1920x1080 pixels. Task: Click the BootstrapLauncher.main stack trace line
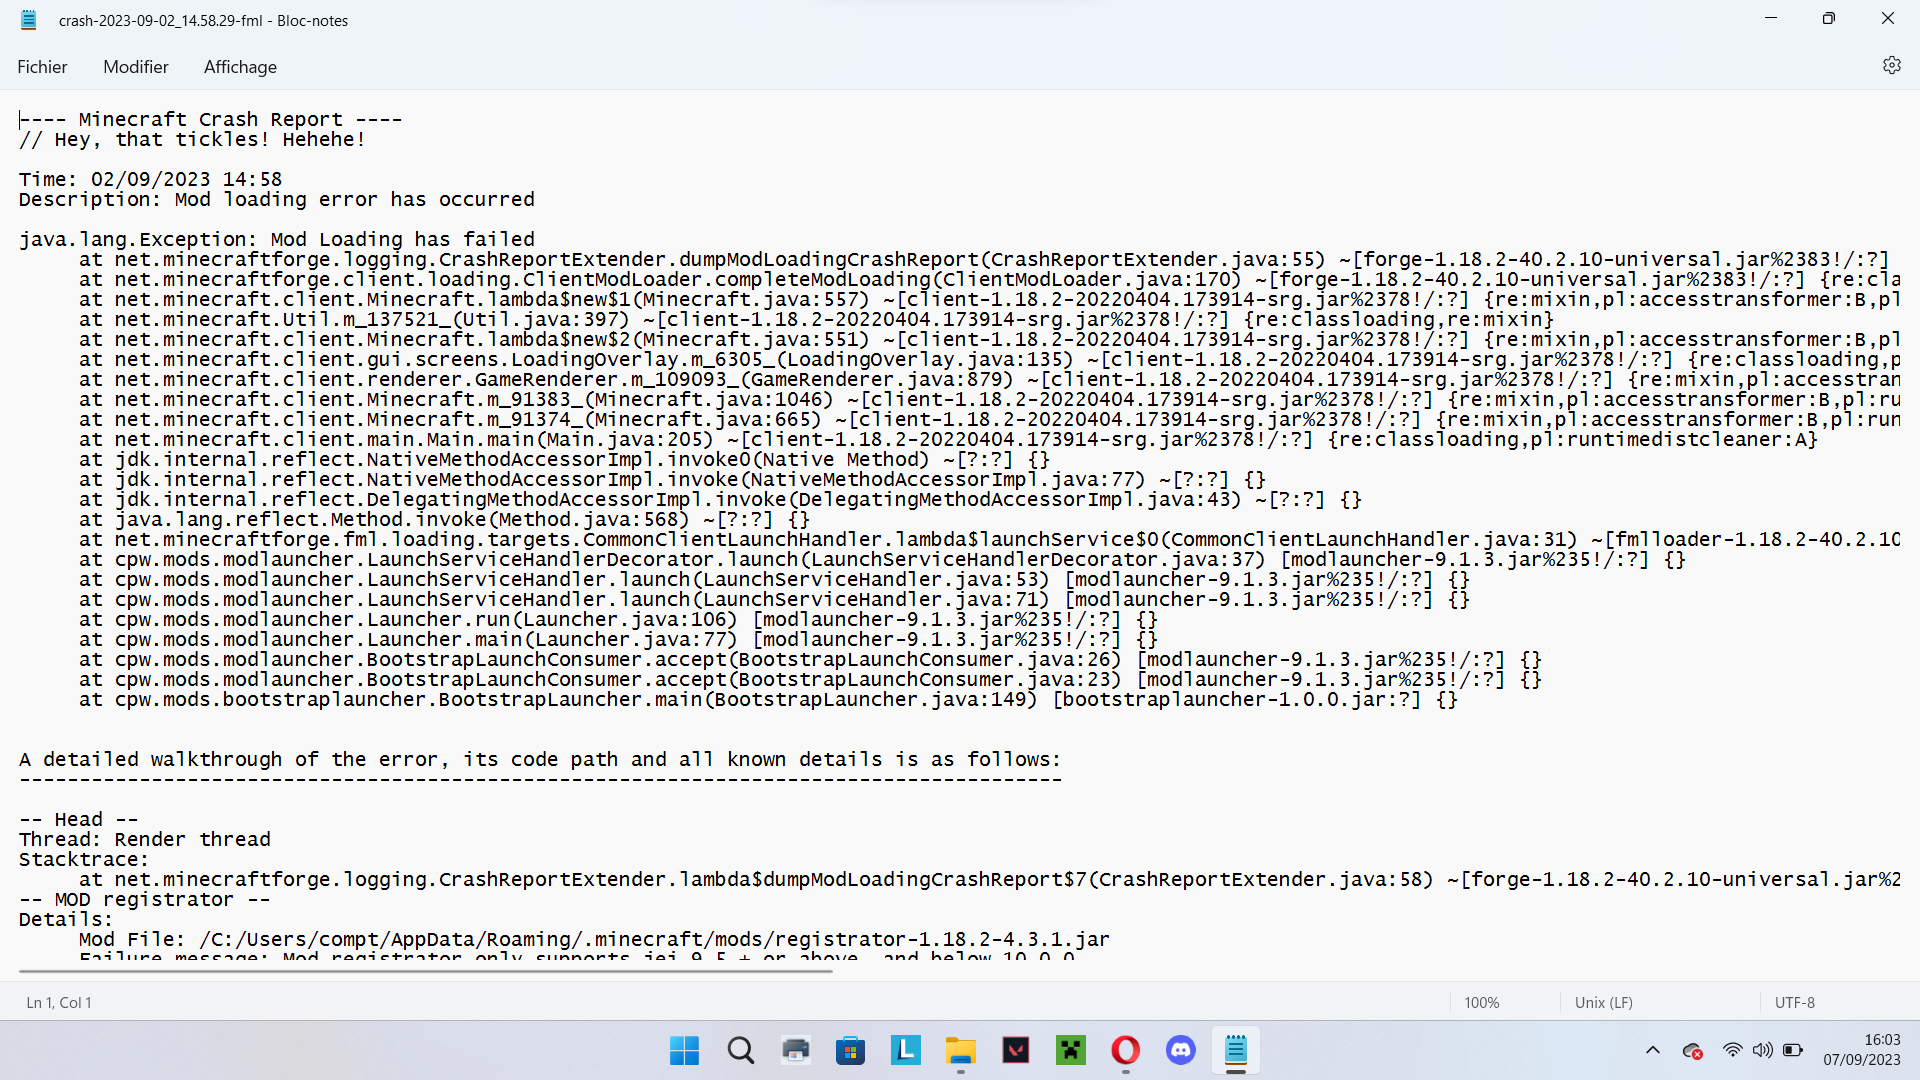769,700
